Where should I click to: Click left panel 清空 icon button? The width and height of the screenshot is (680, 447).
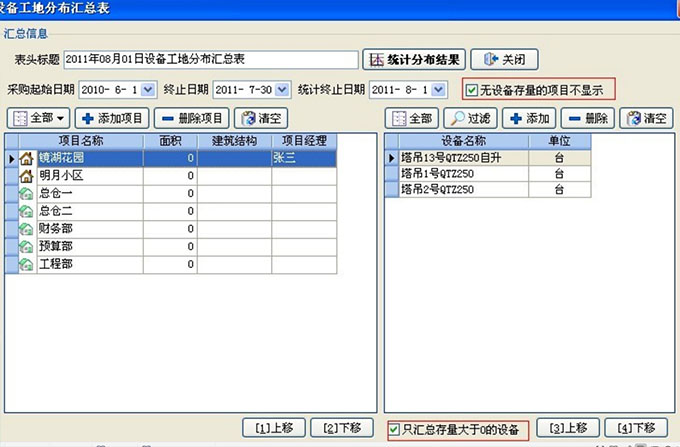tap(258, 118)
